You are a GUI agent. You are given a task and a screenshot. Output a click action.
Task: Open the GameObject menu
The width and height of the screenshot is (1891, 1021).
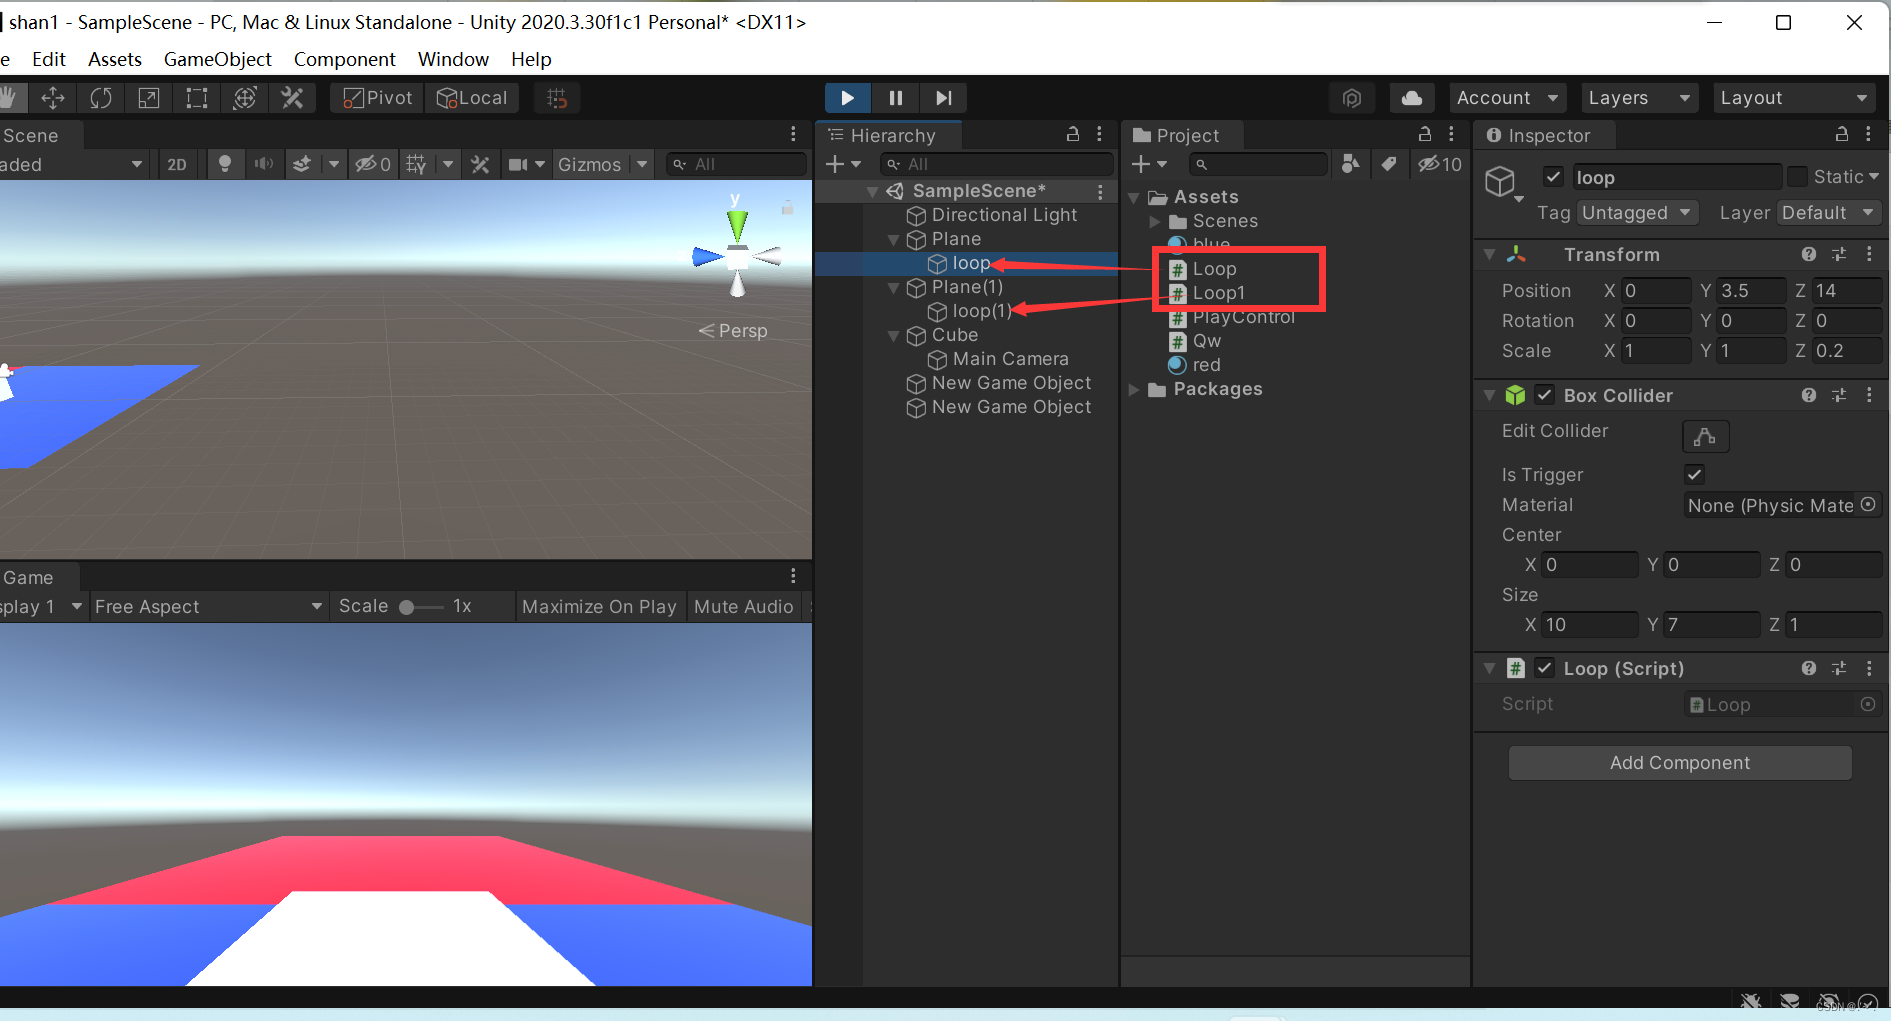(217, 59)
